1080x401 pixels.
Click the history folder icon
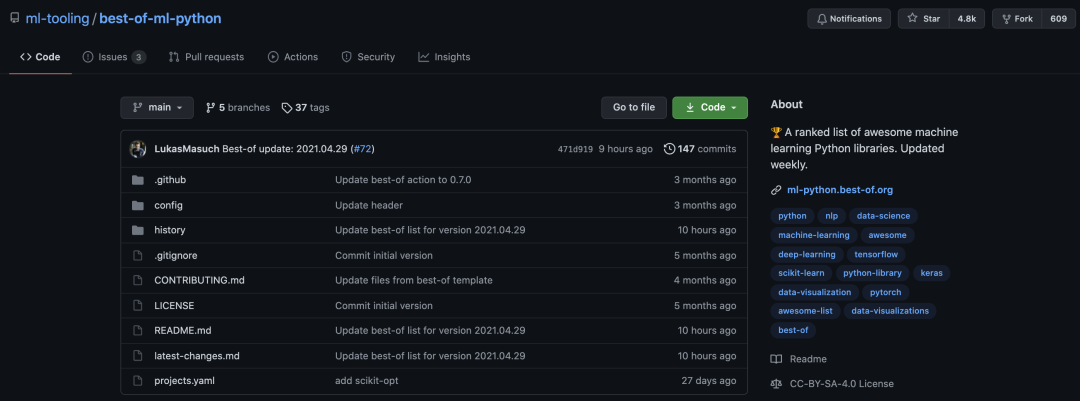[138, 230]
